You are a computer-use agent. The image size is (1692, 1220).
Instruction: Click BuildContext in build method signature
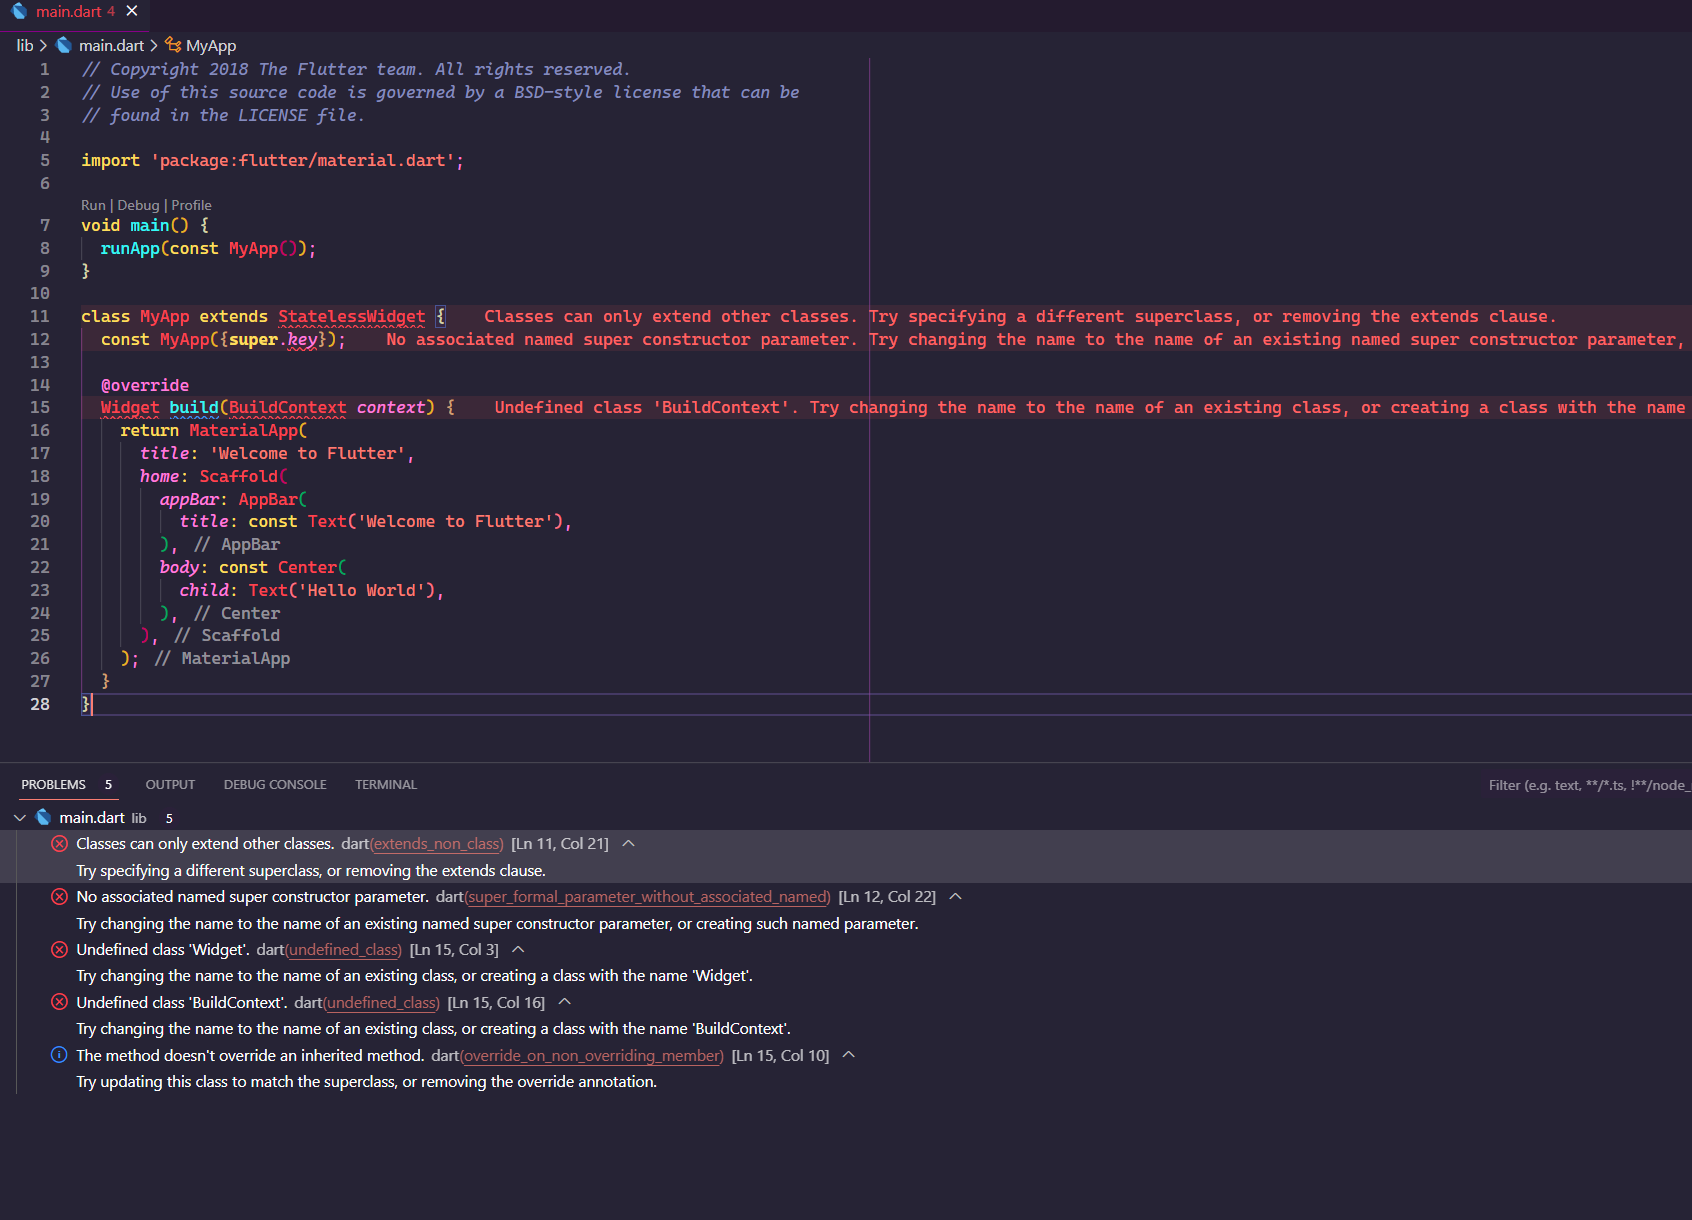pyautogui.click(x=288, y=408)
